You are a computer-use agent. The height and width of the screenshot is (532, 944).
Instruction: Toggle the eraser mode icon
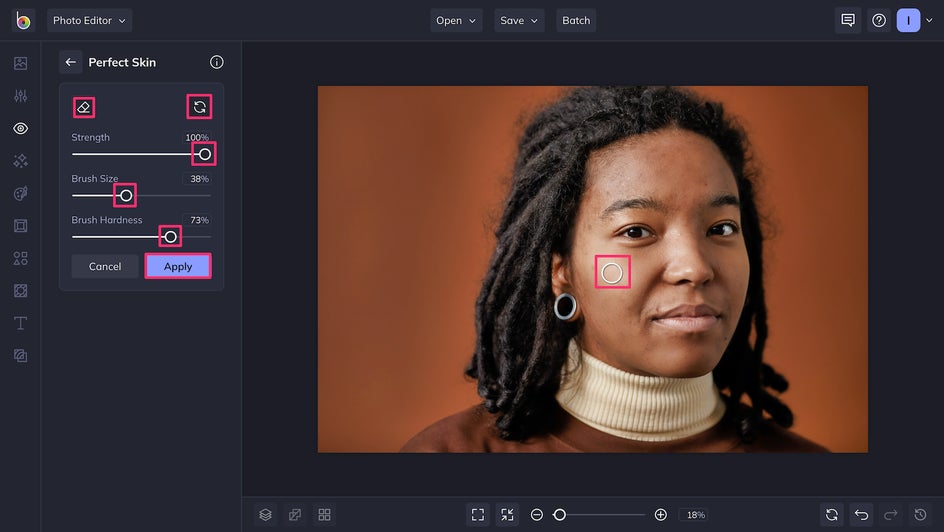tap(84, 108)
